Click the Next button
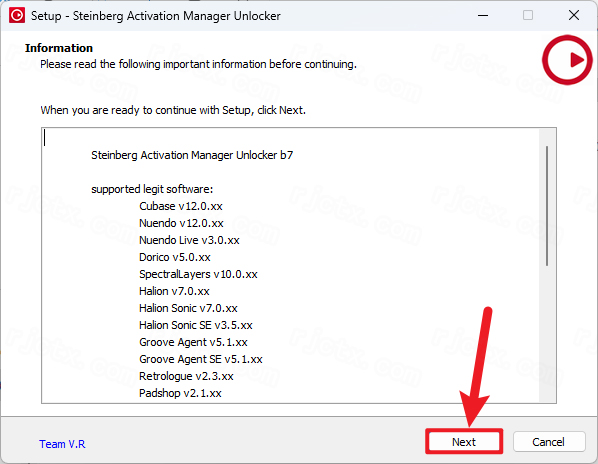Viewport: 598px width, 464px height. click(464, 442)
